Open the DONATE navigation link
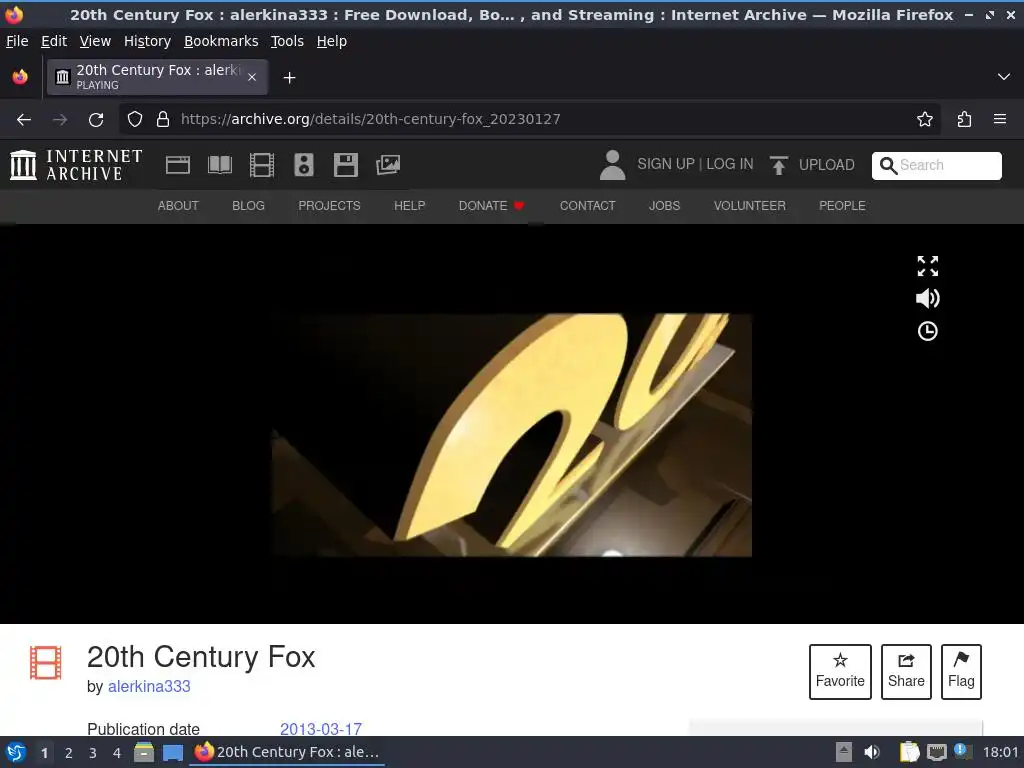This screenshot has height=768, width=1024. point(492,206)
